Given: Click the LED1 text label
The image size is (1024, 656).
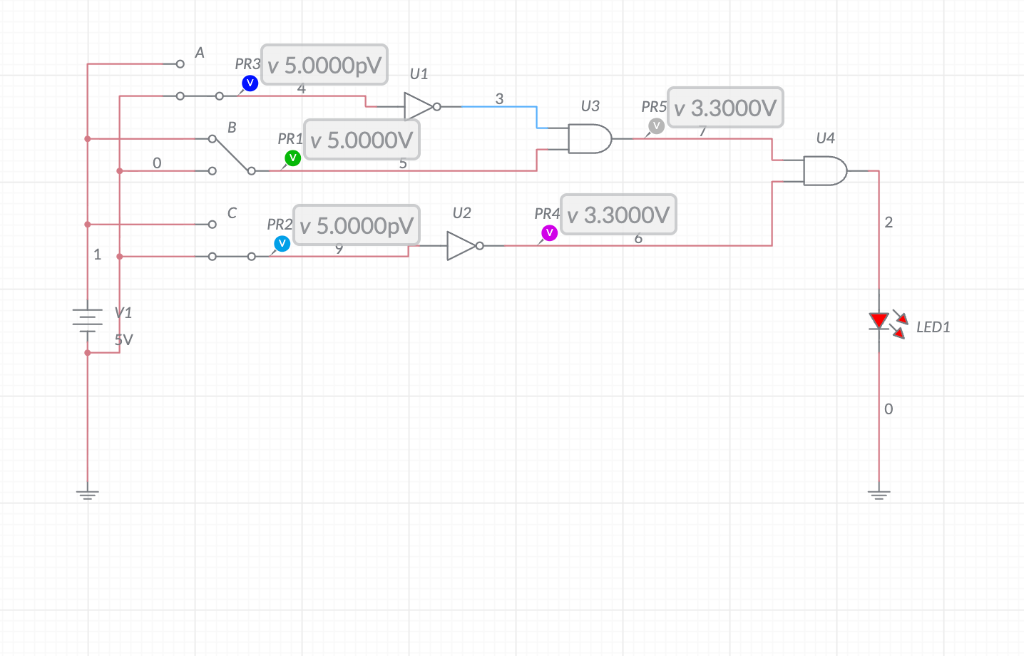Looking at the screenshot, I should coord(933,327).
